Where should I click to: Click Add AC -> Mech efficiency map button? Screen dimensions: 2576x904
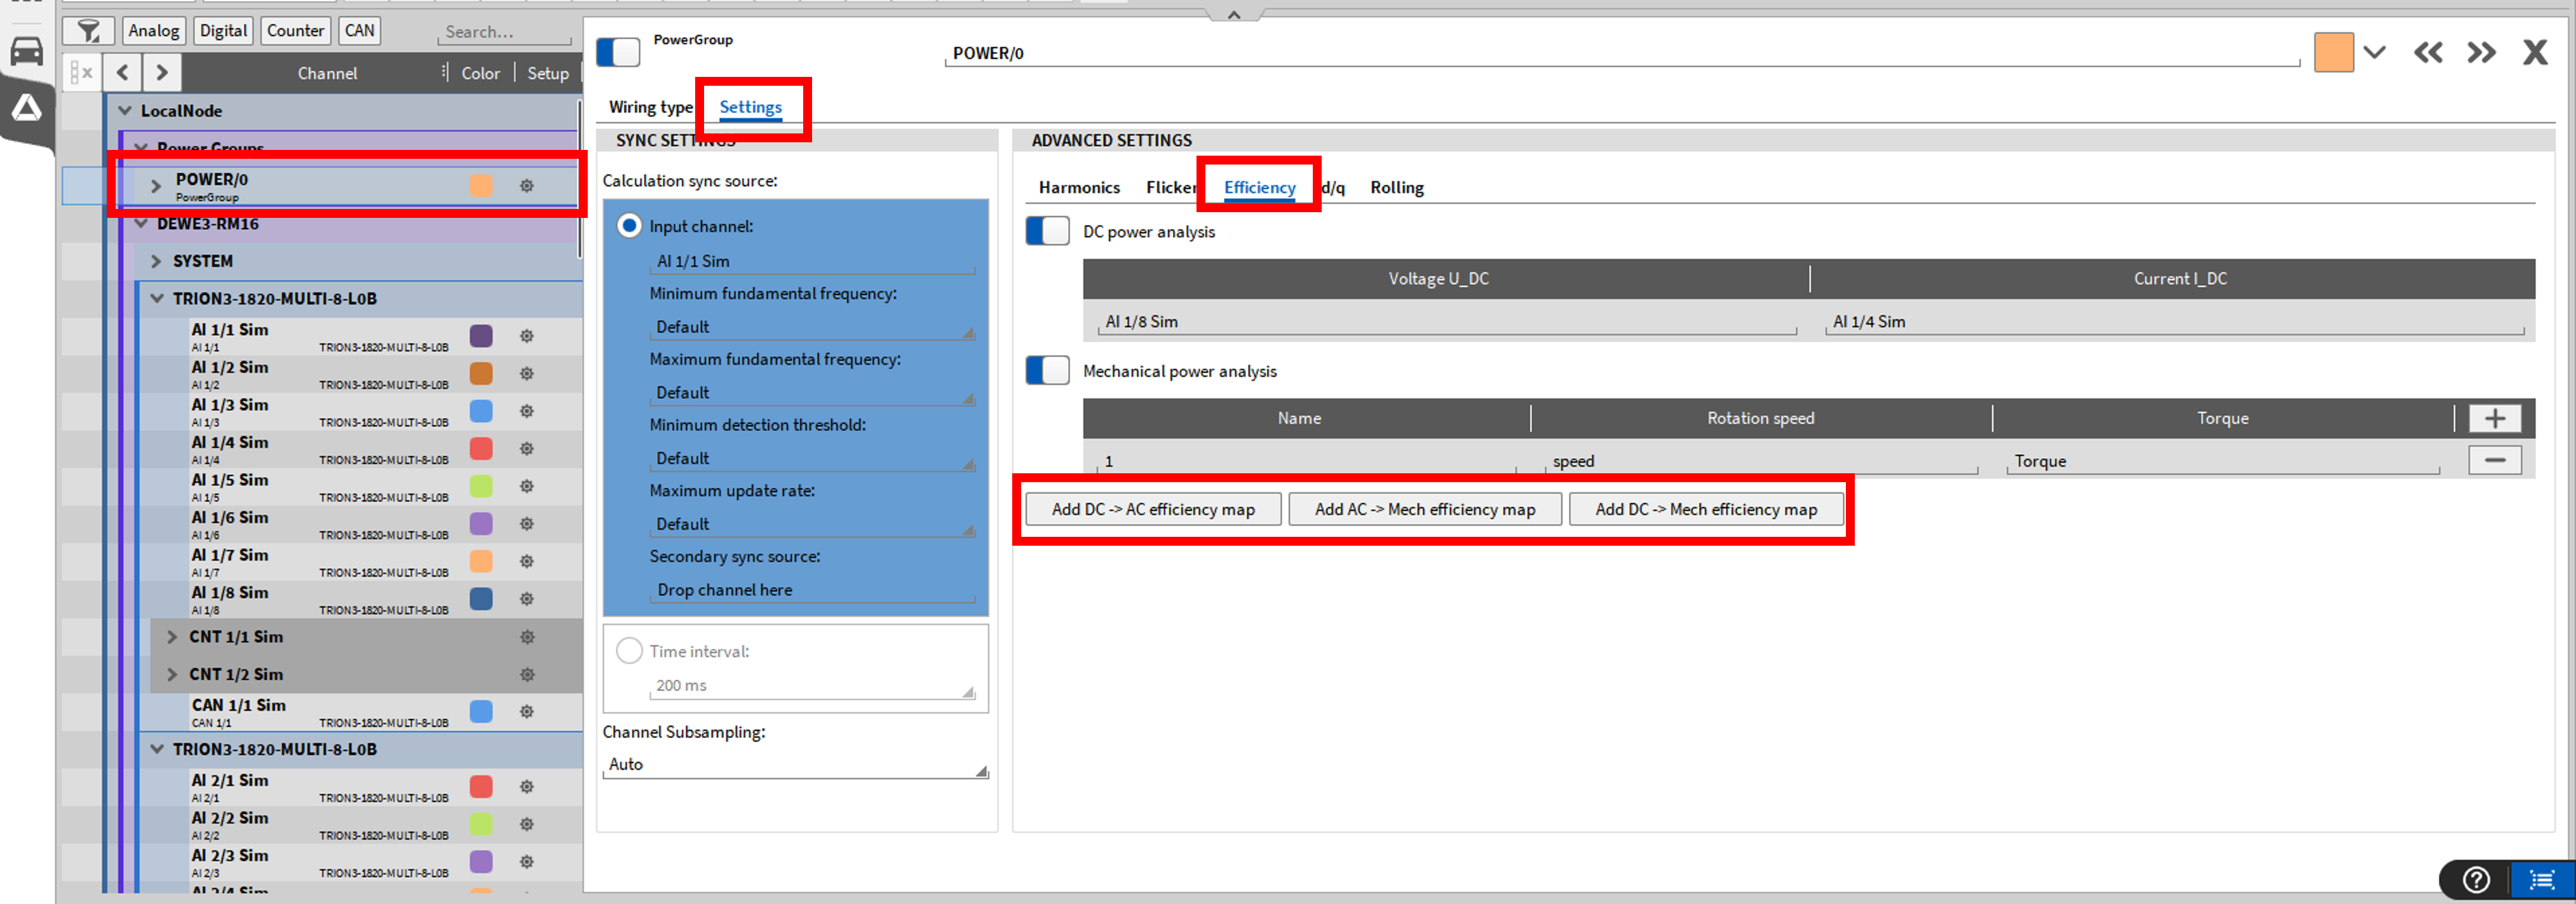1424,509
